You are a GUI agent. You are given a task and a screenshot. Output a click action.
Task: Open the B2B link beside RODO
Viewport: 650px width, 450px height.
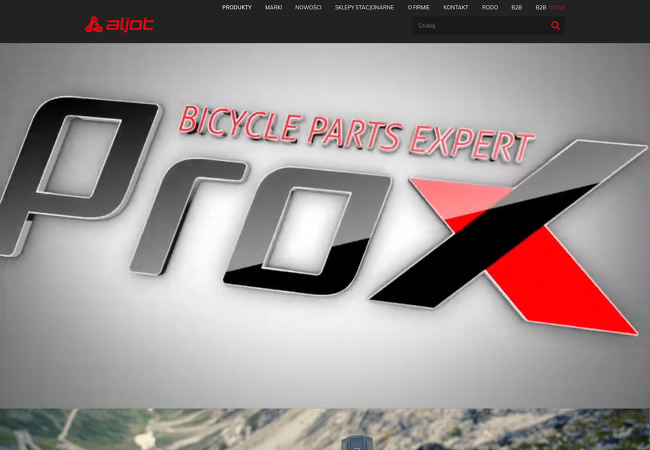517,7
